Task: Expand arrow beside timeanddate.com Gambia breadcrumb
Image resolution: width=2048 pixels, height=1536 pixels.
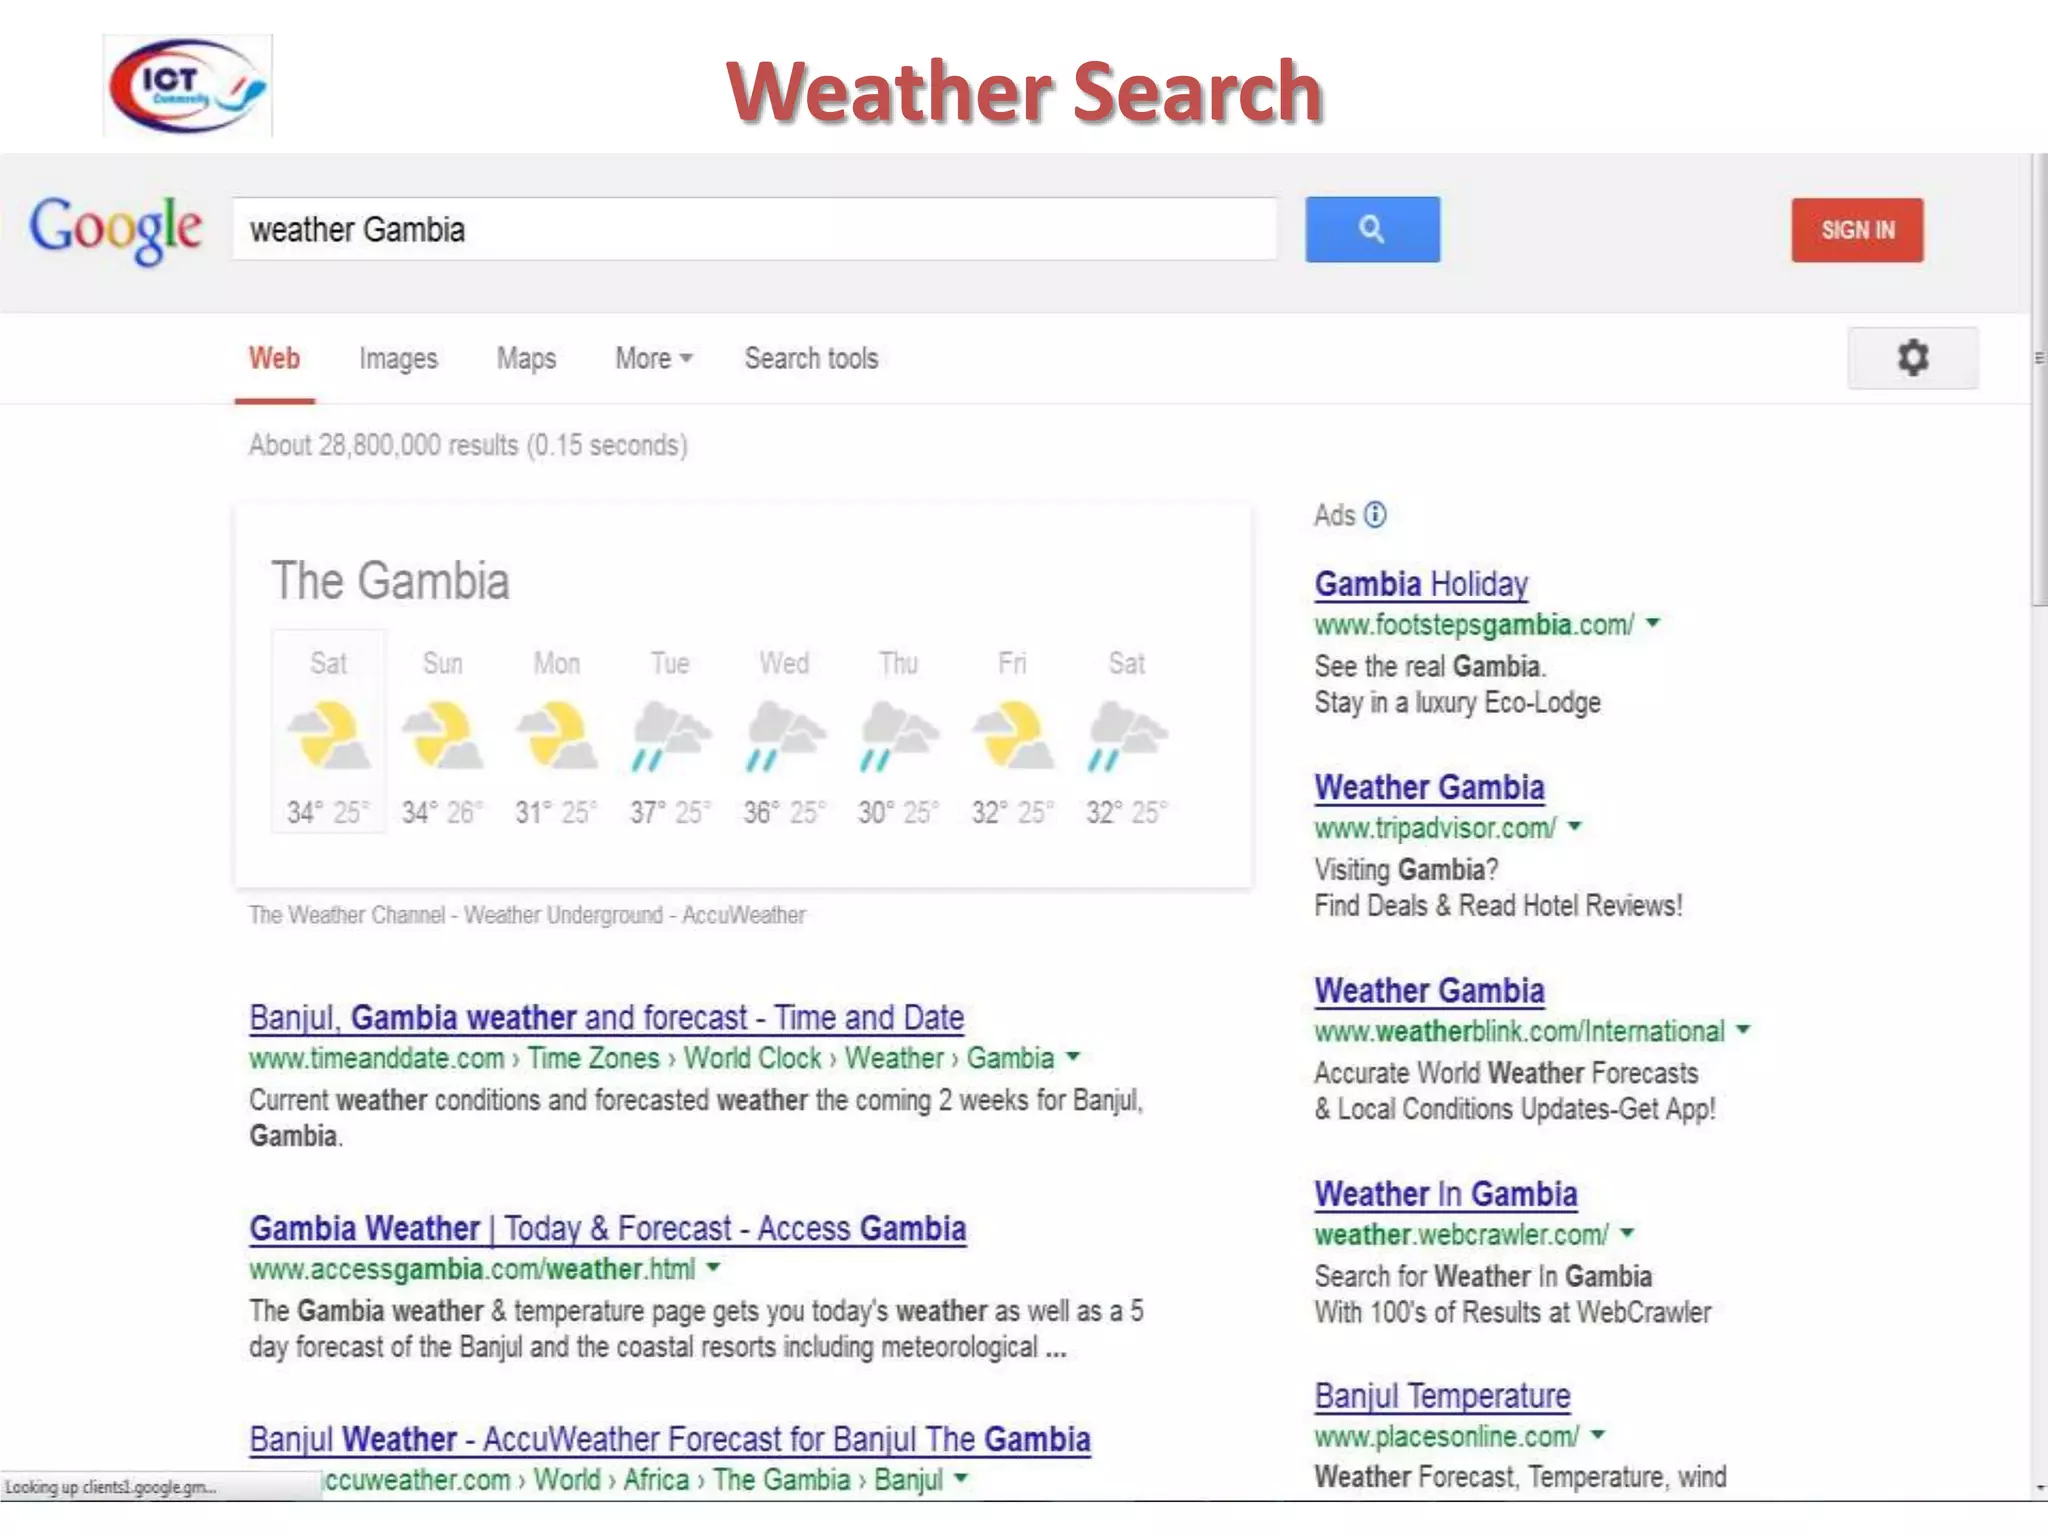Action: pyautogui.click(x=1073, y=1056)
